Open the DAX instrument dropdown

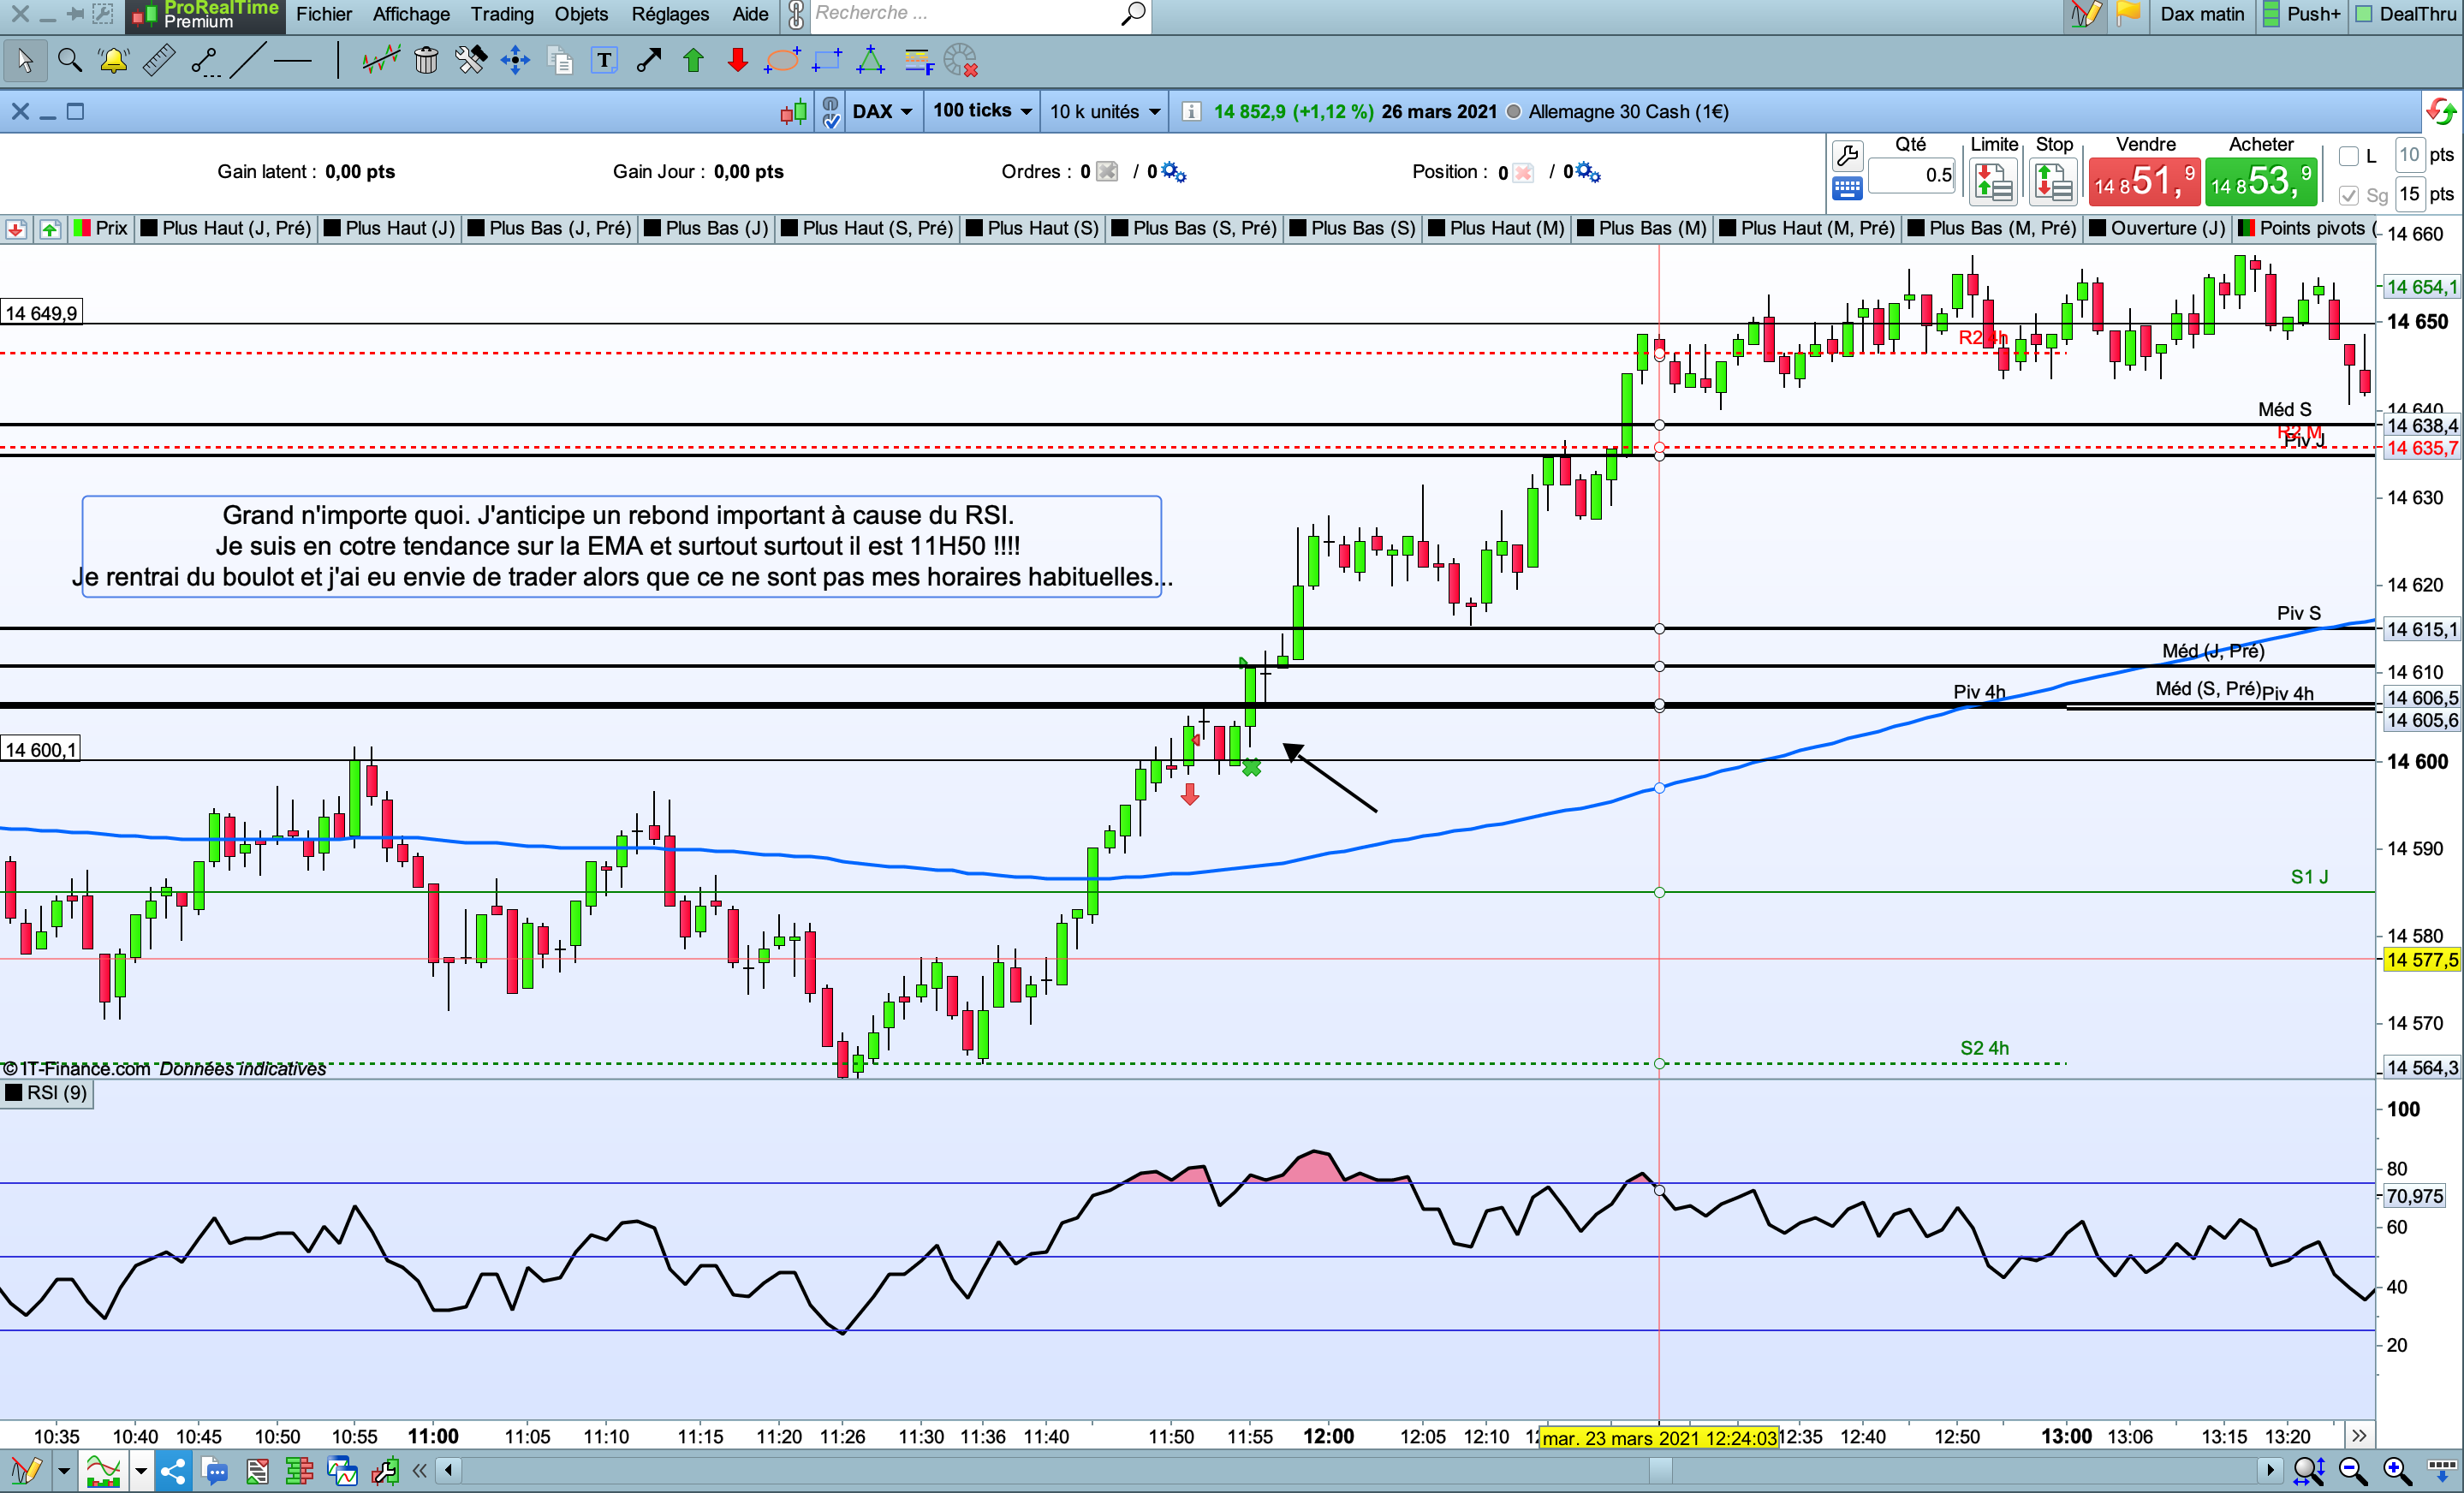click(881, 111)
